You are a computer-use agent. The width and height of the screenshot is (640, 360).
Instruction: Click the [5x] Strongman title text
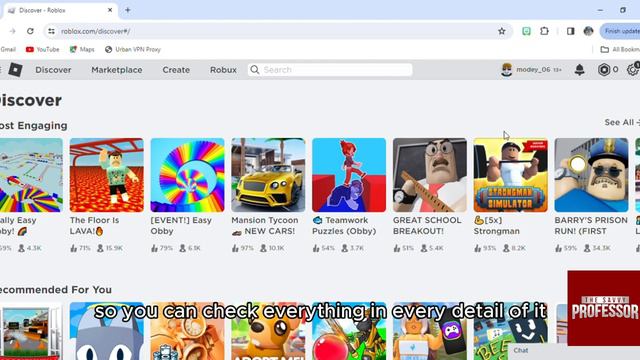click(x=497, y=226)
